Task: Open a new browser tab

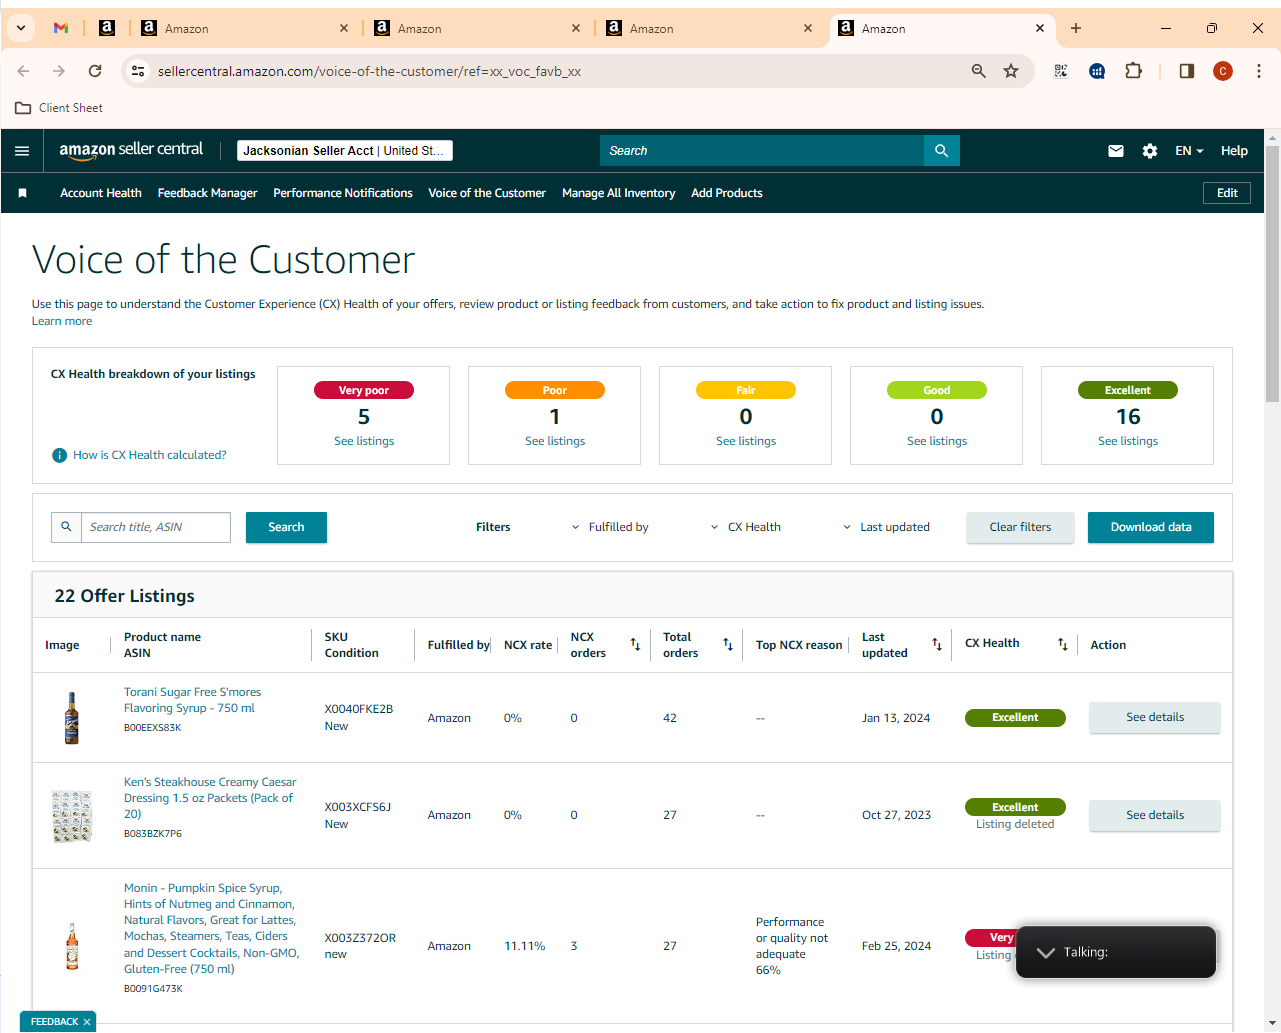Action: click(1076, 28)
